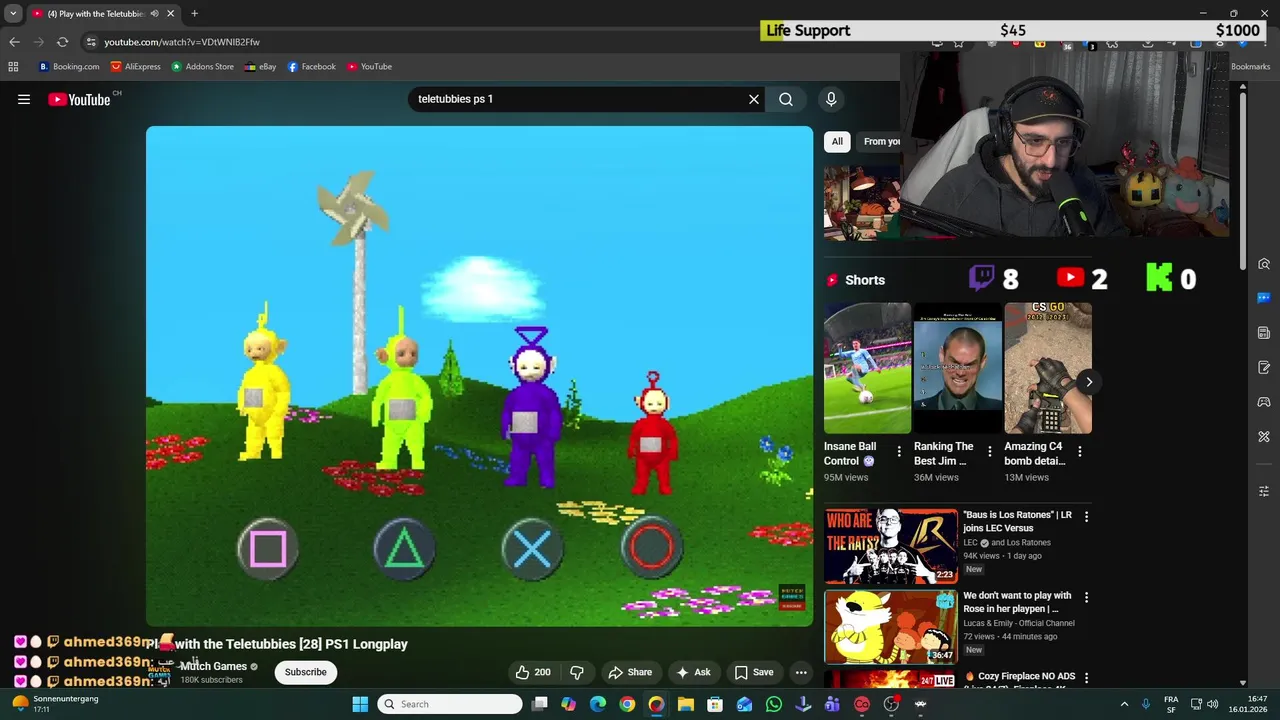
Task: Open the browser apps grid shortcut
Action: click(x=13, y=67)
